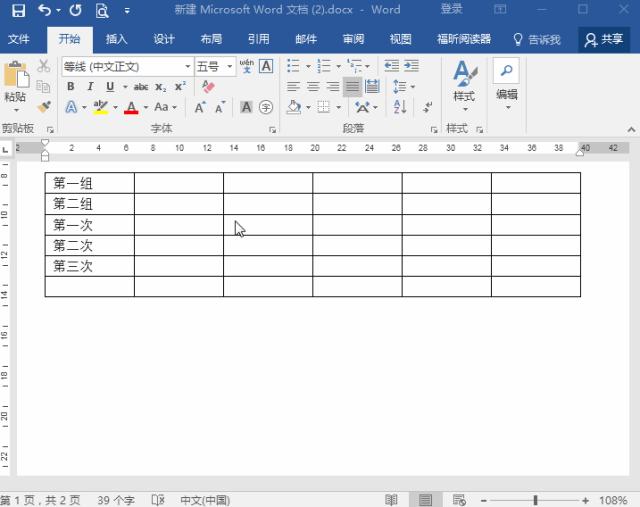
Task: Open the Editing search icon
Action: [x=506, y=70]
